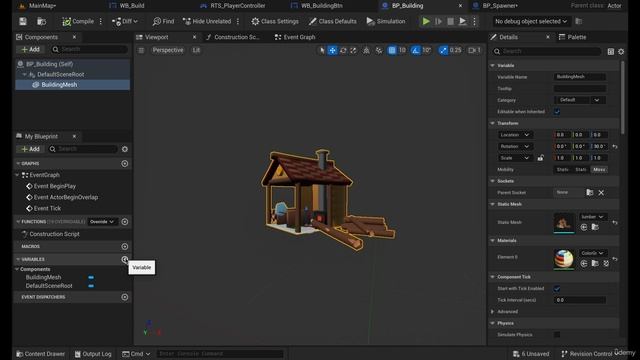Image resolution: width=640 pixels, height=360 pixels.
Task: Toggle Editable when Inherited checkbox
Action: coord(557,112)
